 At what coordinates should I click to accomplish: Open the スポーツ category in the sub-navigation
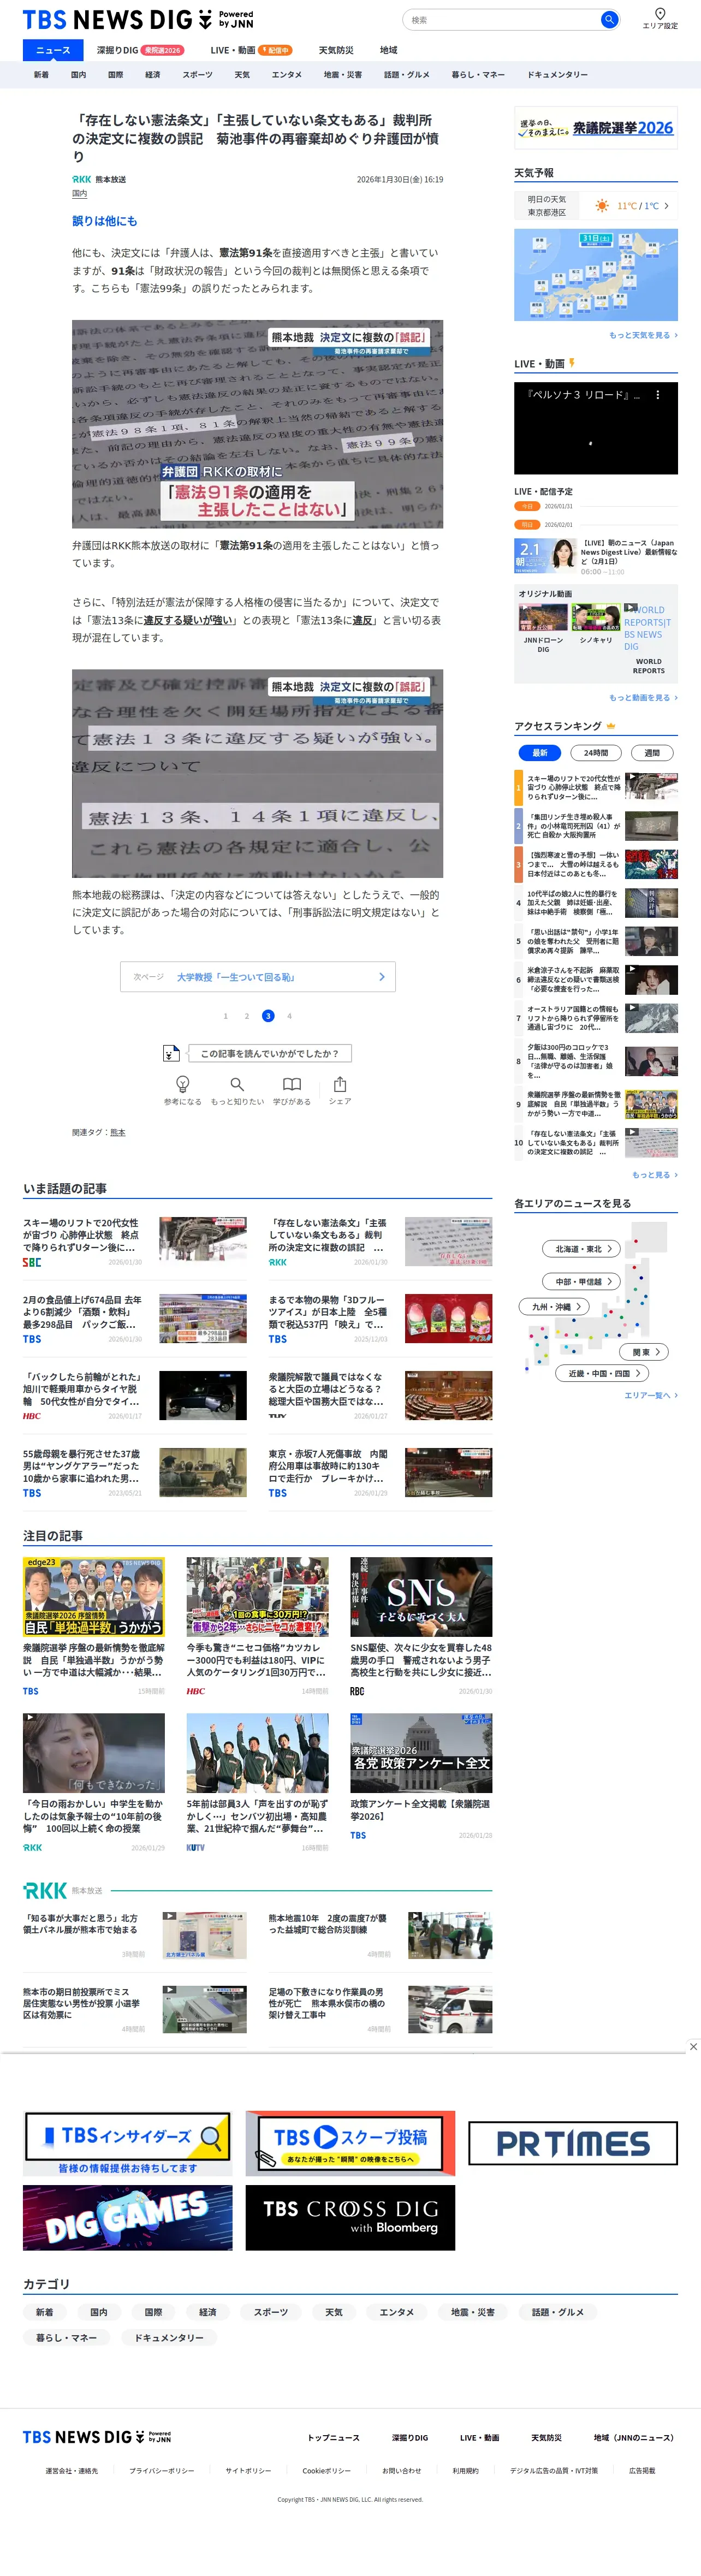197,75
